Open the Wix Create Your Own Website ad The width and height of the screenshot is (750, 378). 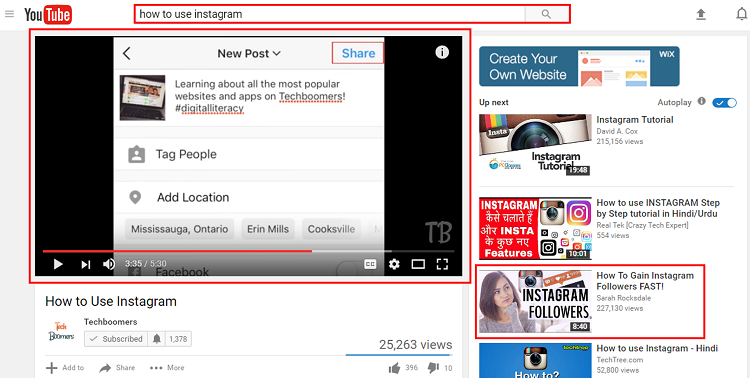pos(579,66)
